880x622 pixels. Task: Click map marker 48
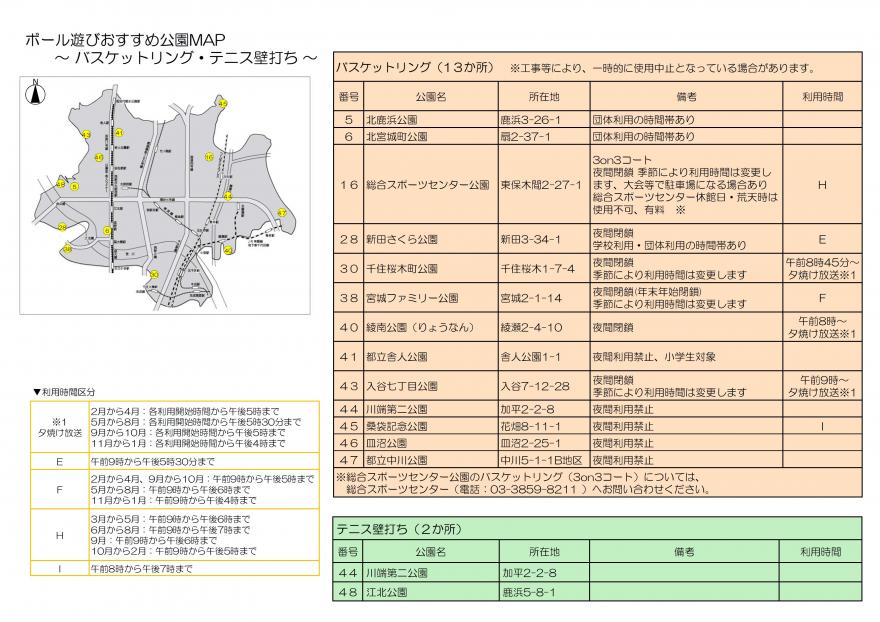click(62, 185)
